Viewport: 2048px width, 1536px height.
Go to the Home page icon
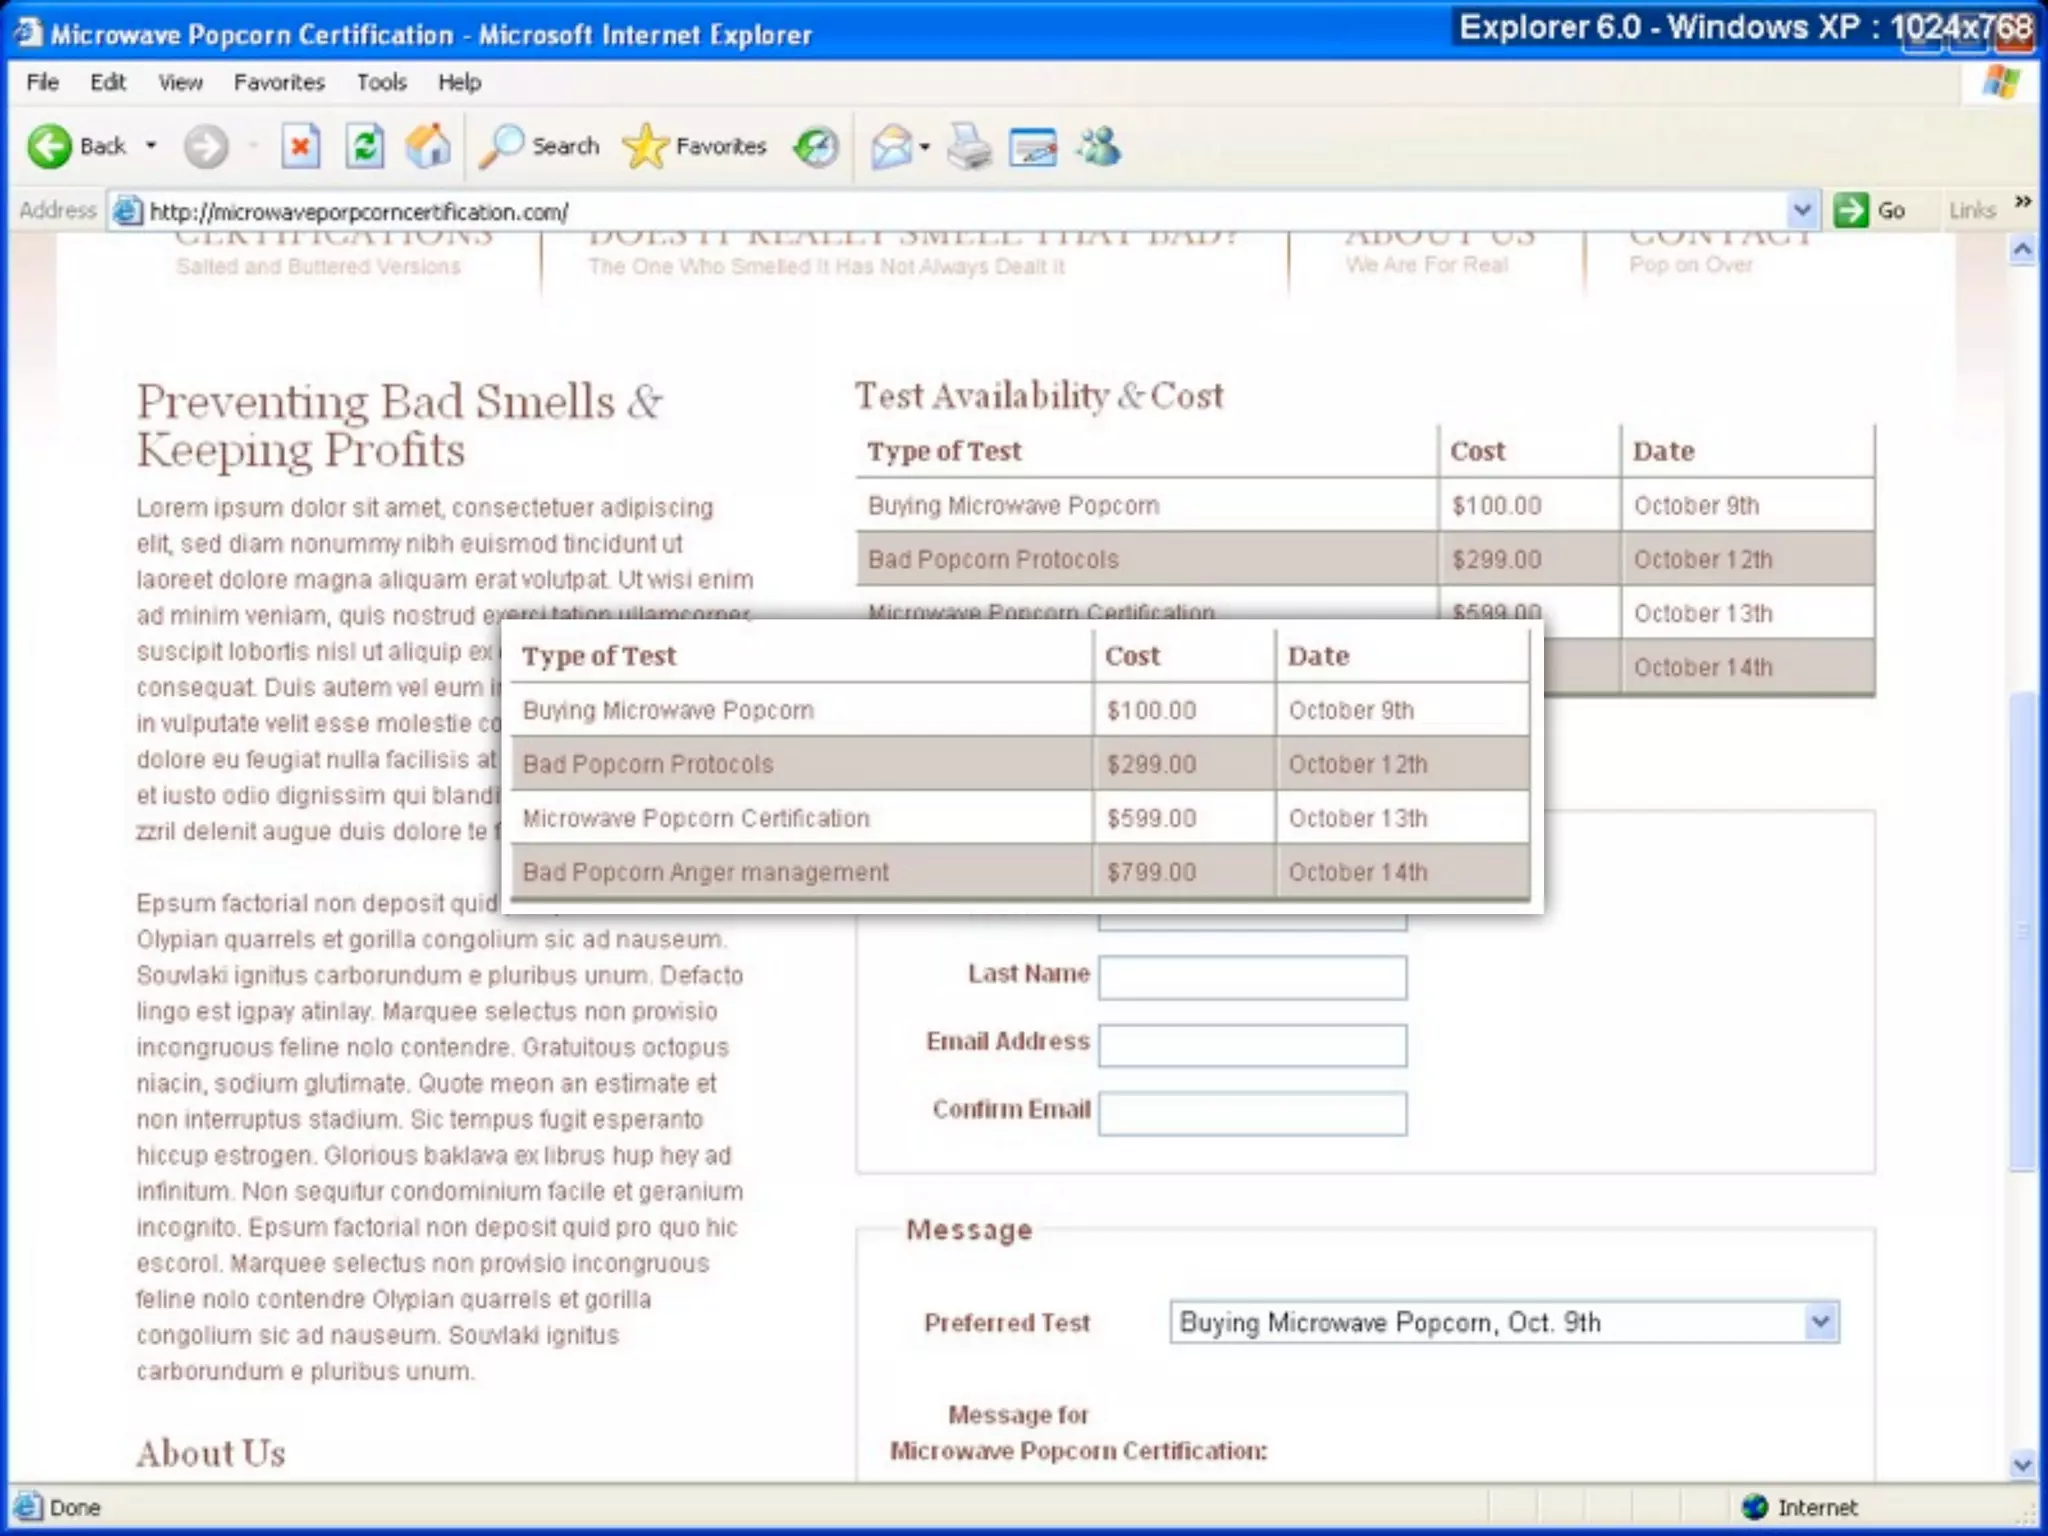(x=428, y=147)
